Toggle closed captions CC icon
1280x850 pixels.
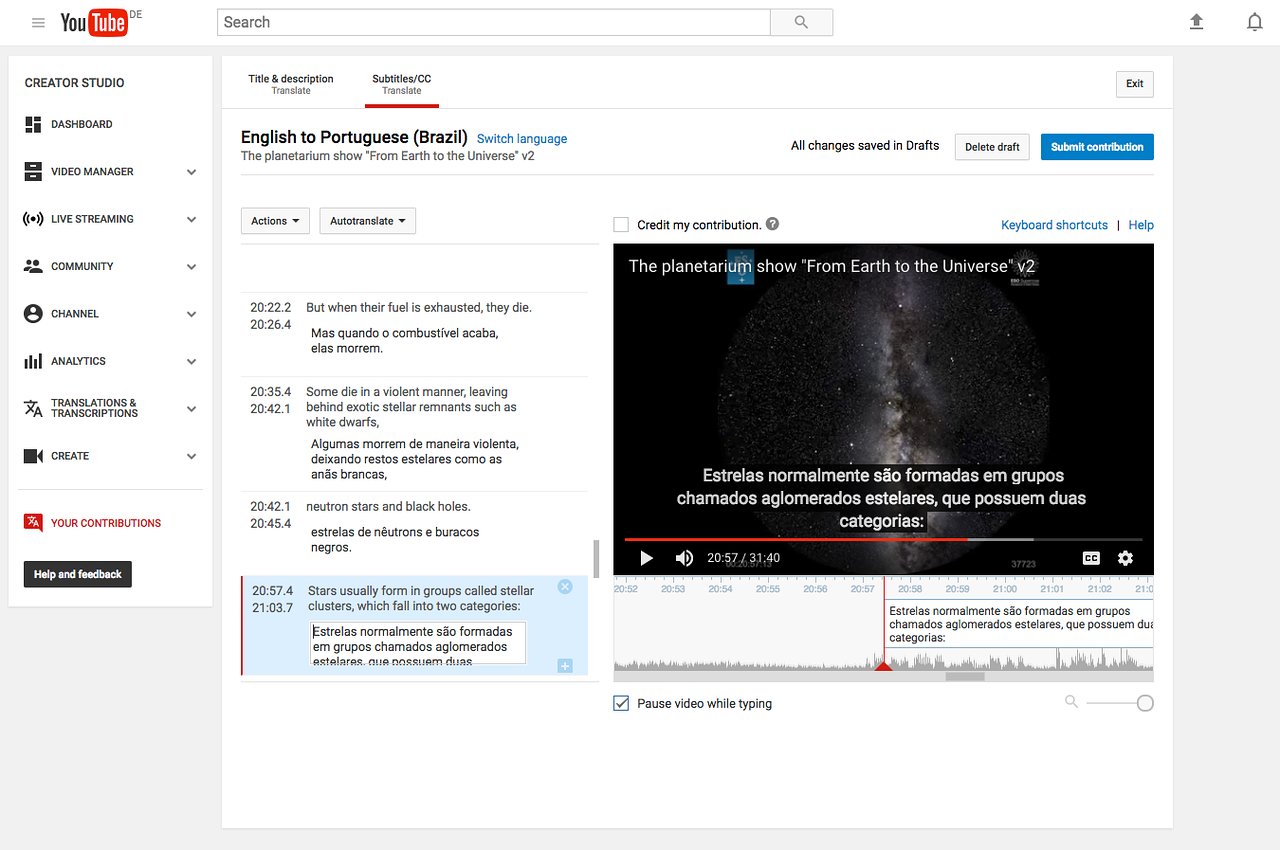tap(1091, 558)
